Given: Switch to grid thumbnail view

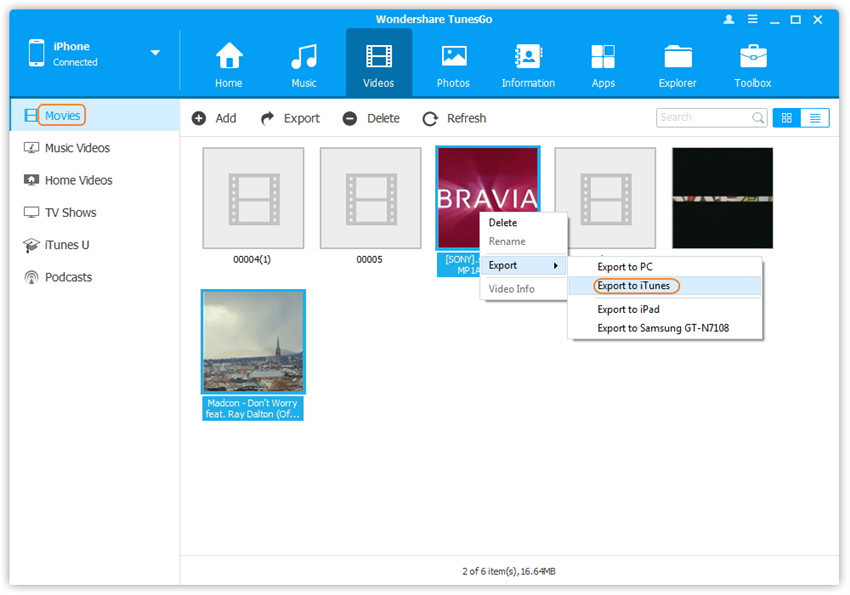Looking at the screenshot, I should pyautogui.click(x=786, y=118).
